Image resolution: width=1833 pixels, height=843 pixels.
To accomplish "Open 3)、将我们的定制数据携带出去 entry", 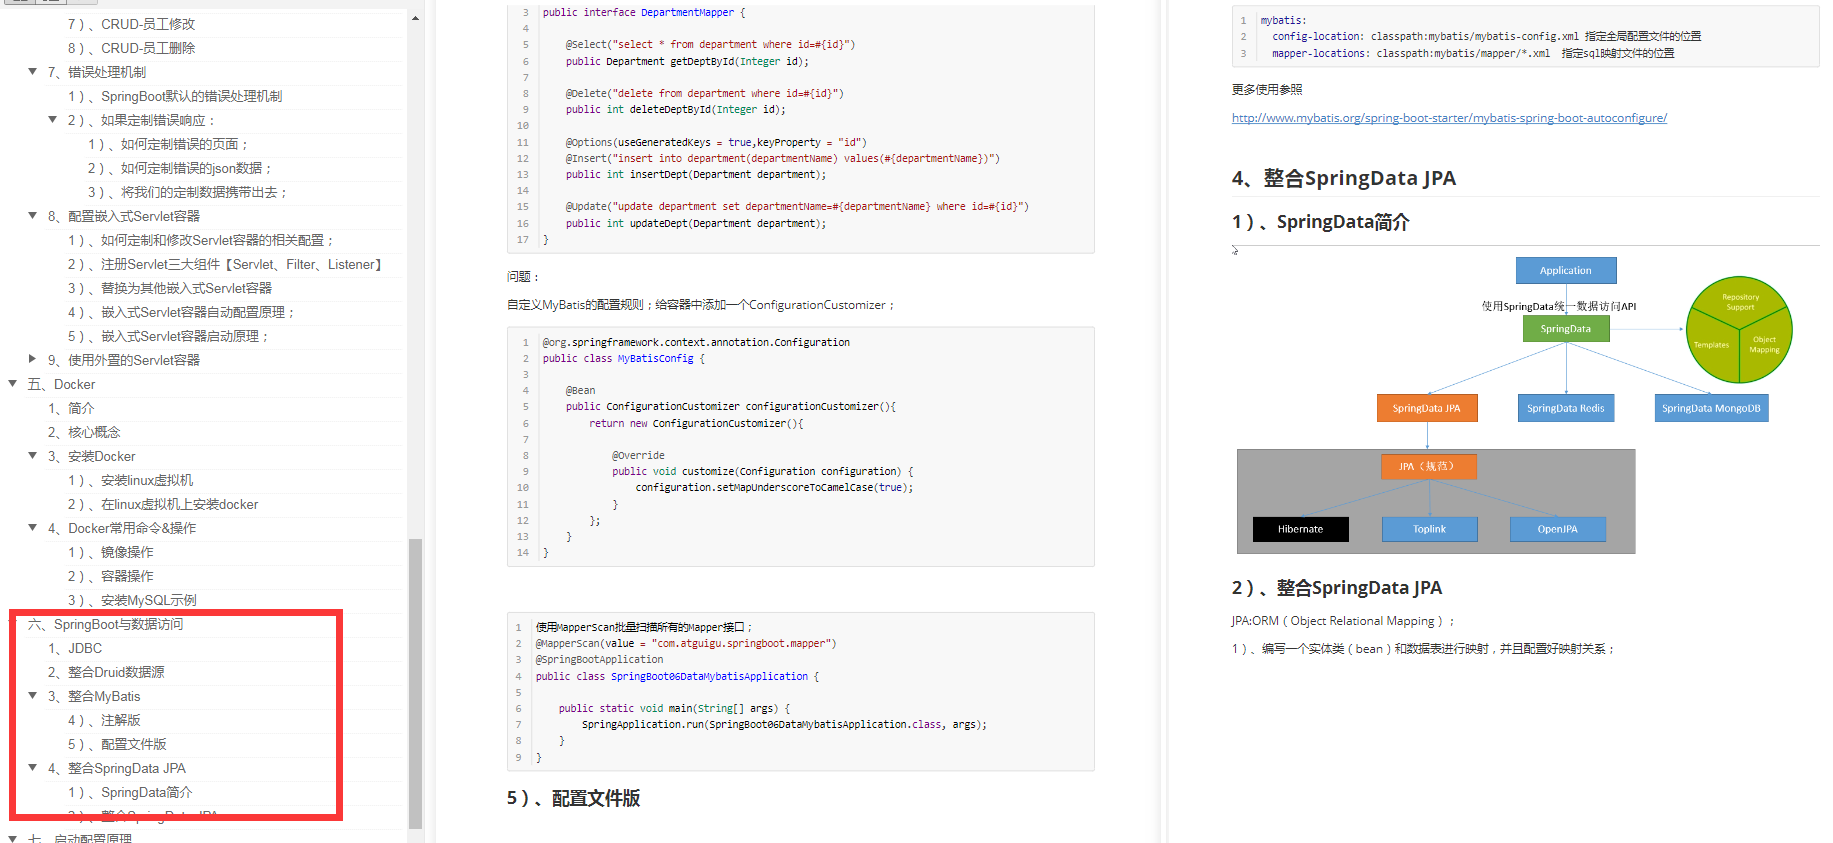I will coord(188,192).
